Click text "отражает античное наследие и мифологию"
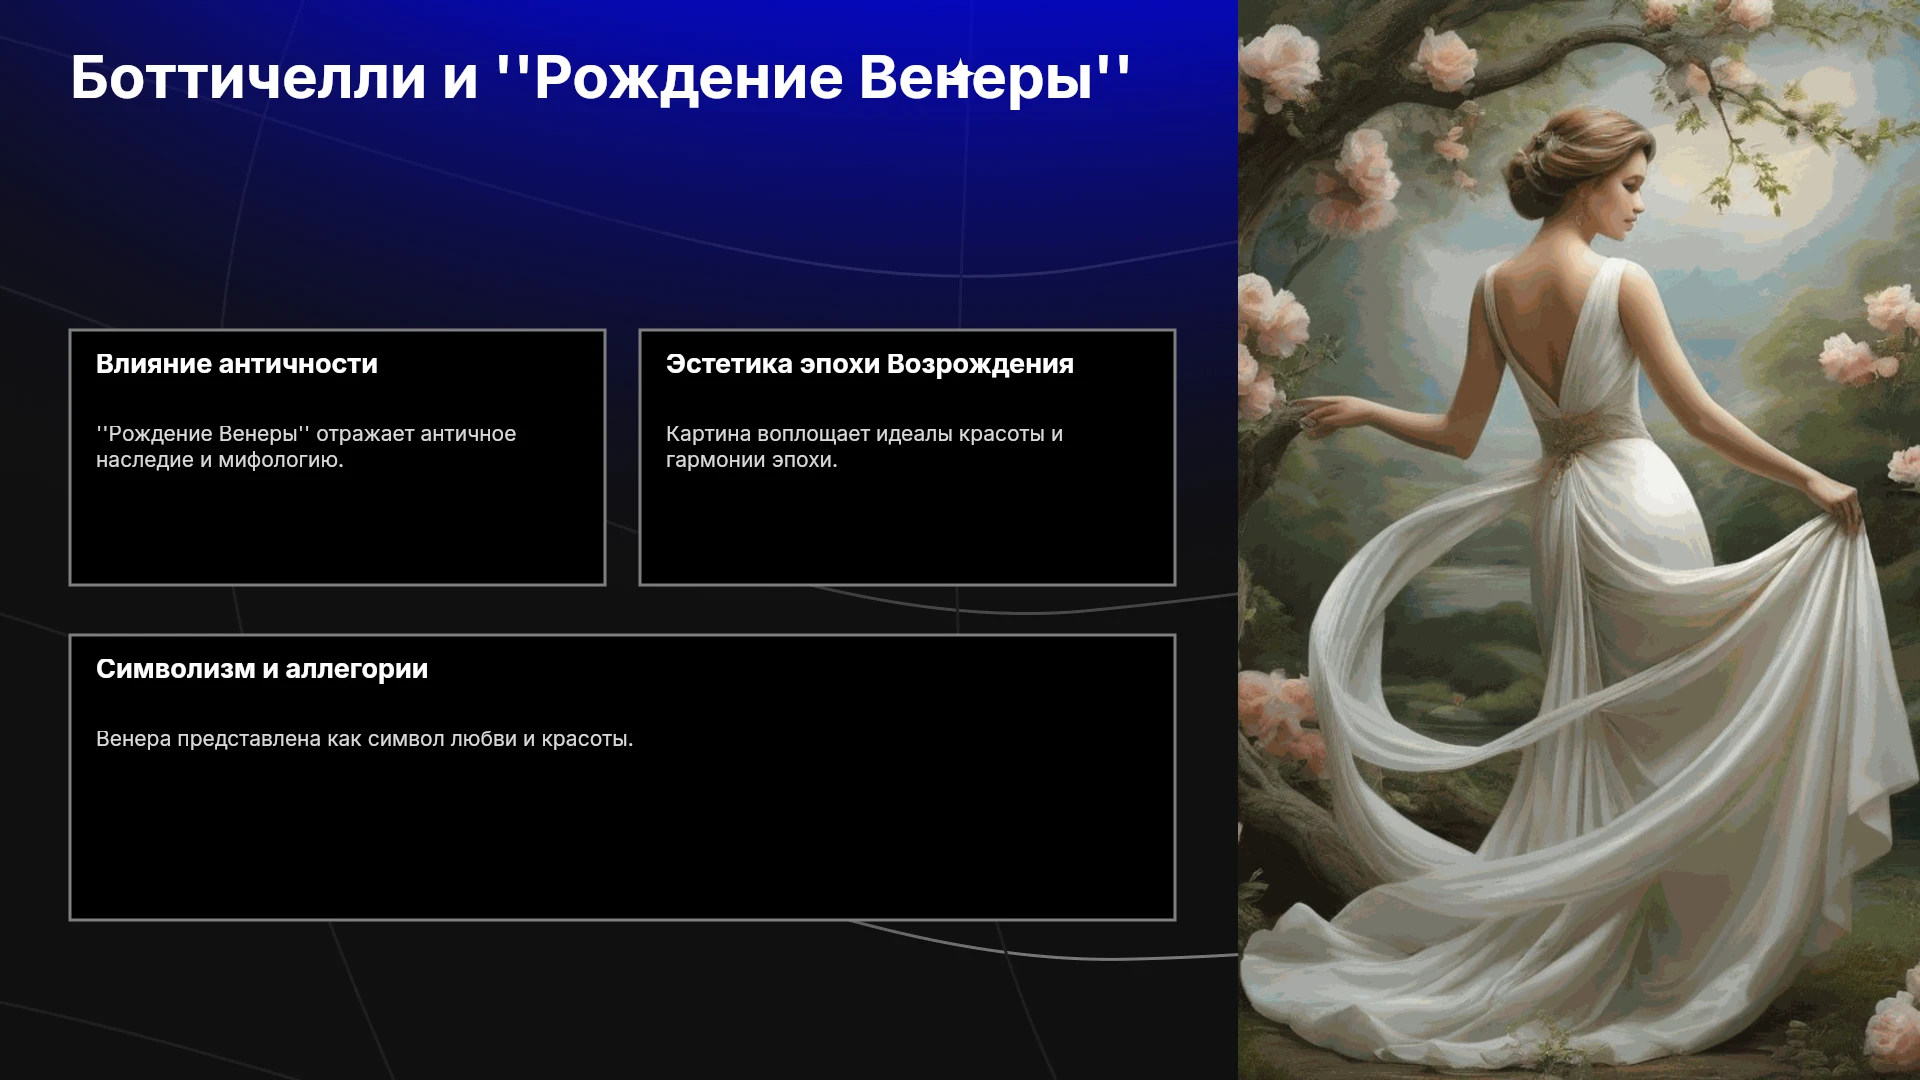 306,447
